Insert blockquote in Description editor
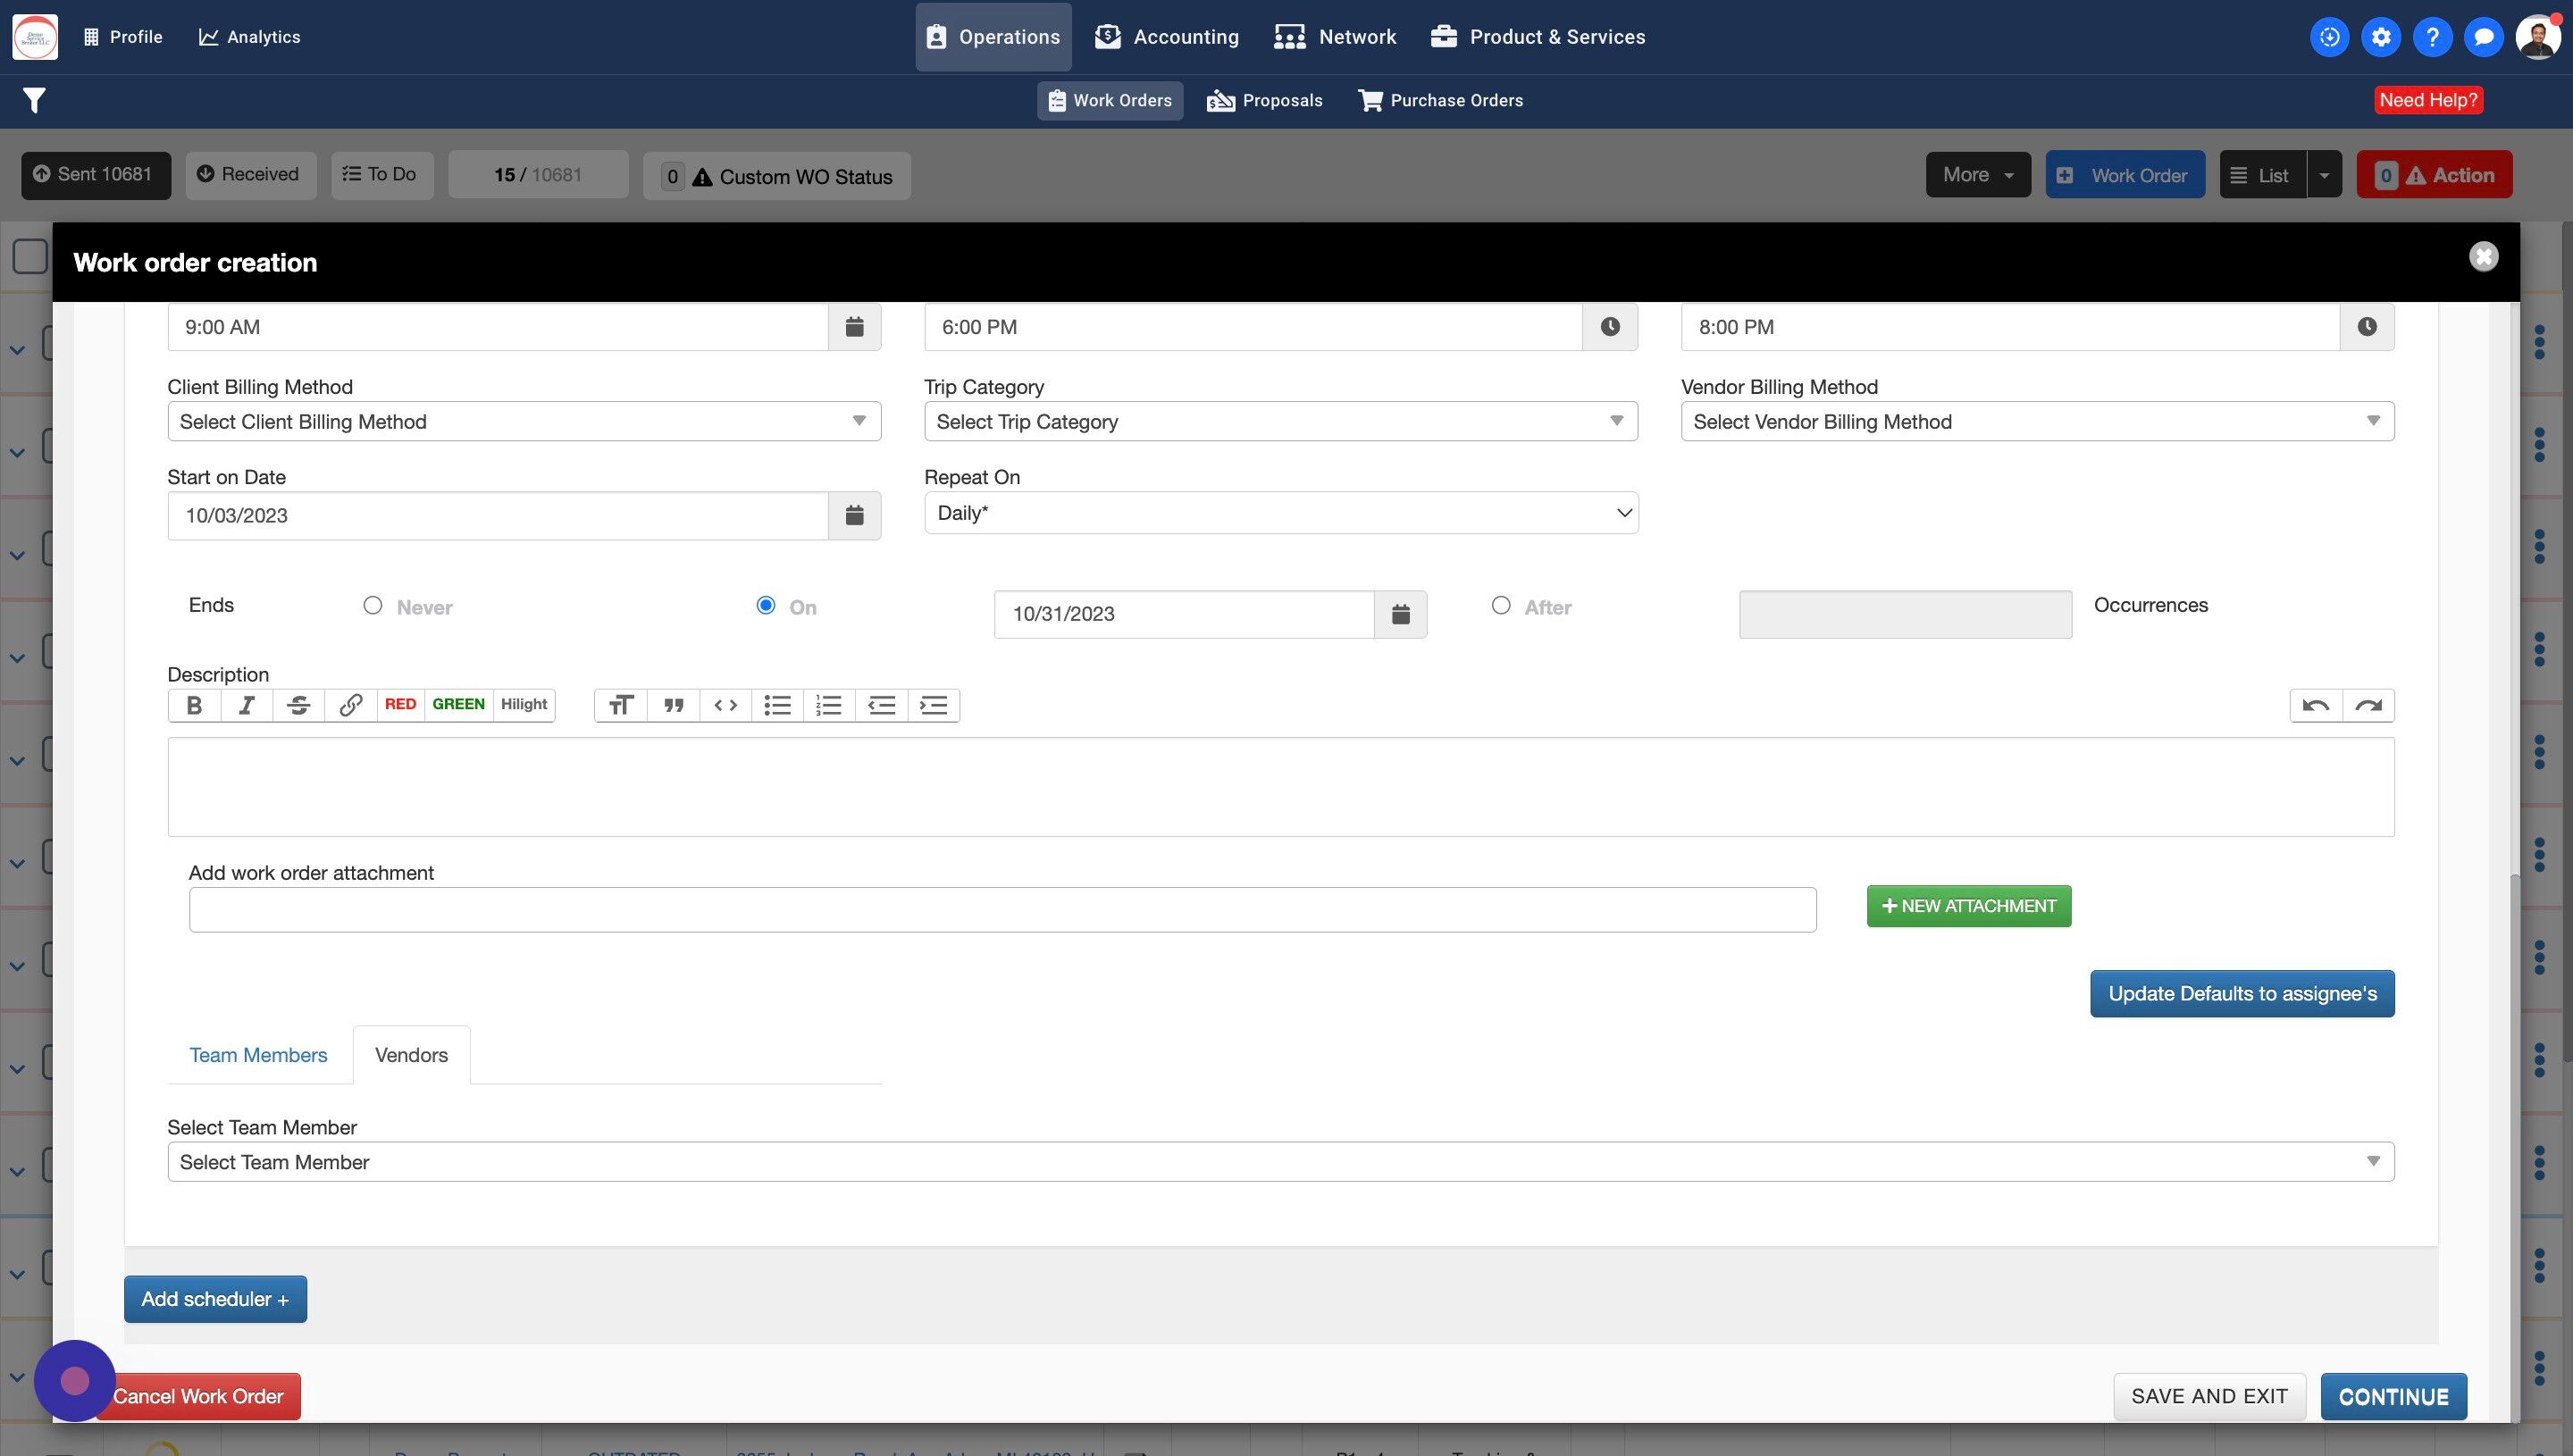 673,705
